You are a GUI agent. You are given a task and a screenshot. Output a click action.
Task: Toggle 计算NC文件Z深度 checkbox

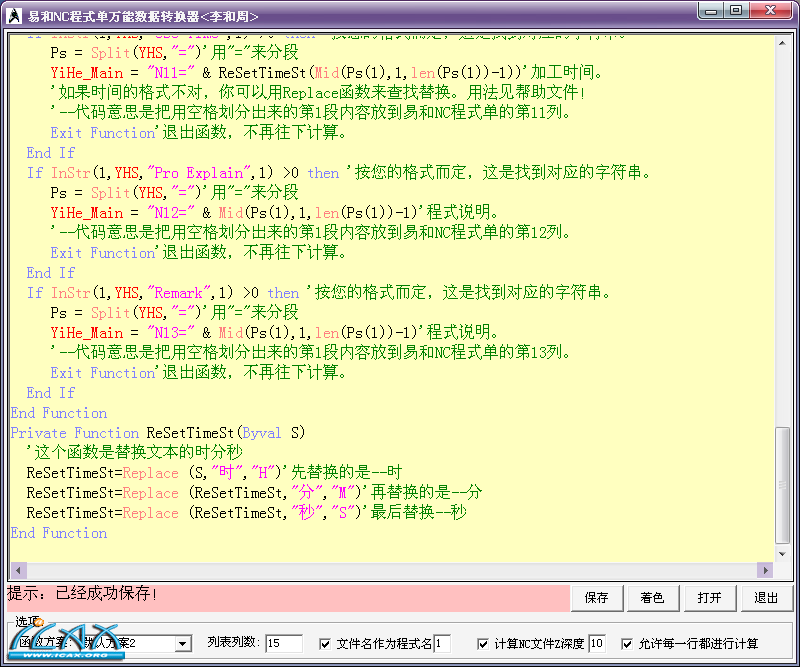pos(483,644)
